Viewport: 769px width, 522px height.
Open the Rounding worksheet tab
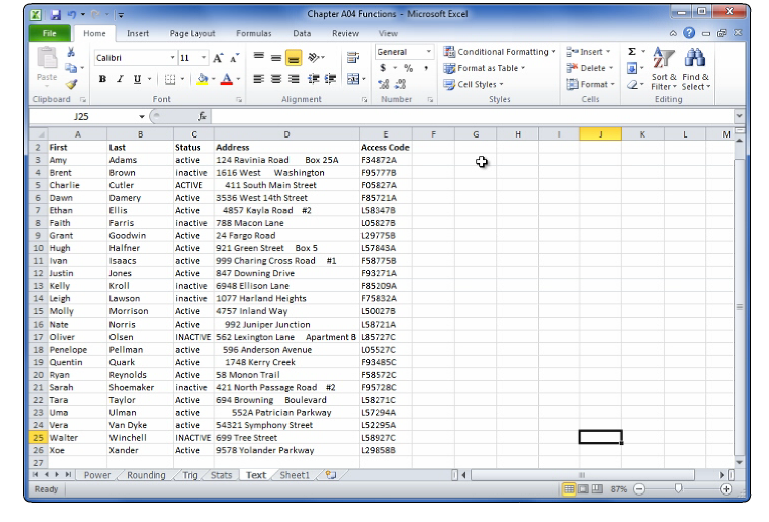146,475
